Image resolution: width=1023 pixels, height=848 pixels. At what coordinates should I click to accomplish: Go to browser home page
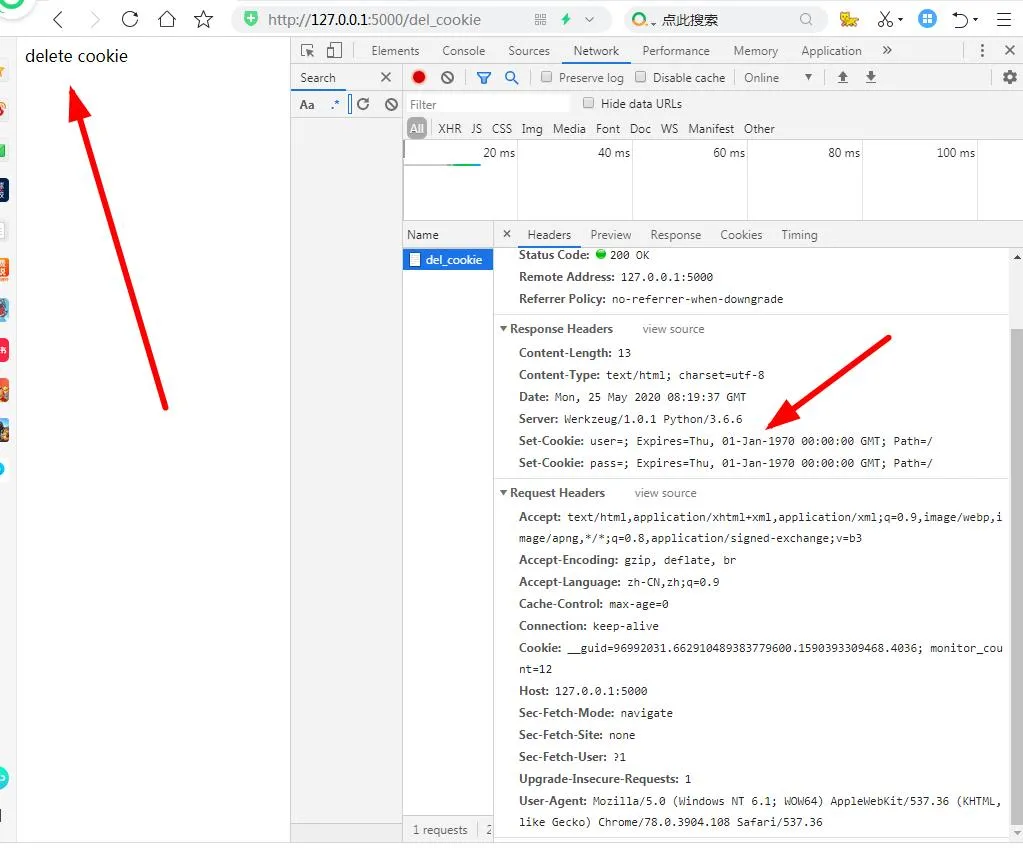[166, 19]
